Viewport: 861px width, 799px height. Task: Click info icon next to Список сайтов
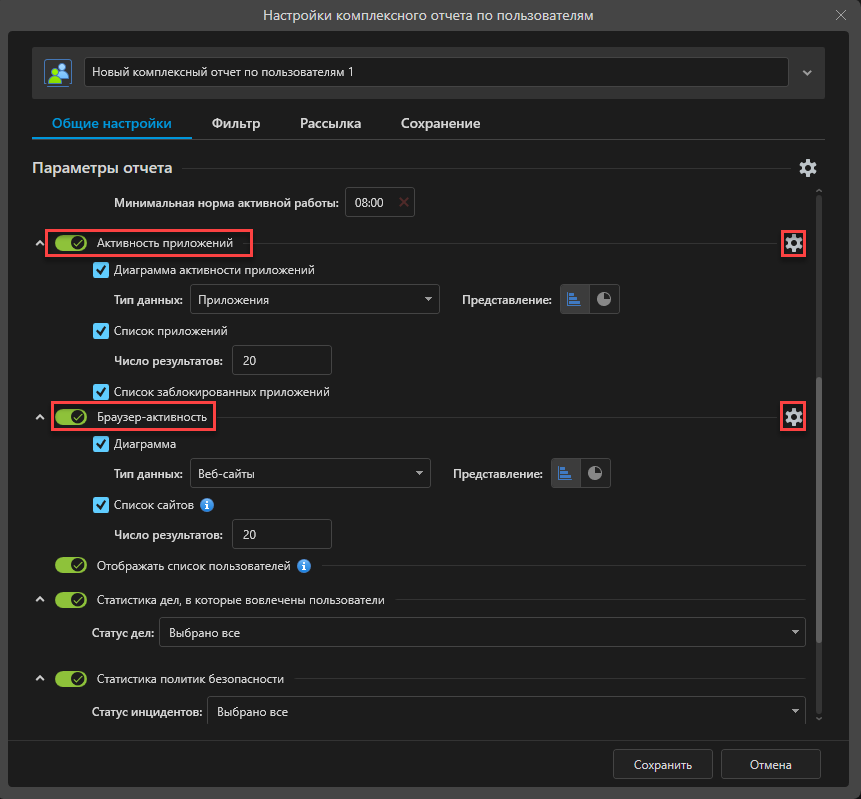click(207, 504)
